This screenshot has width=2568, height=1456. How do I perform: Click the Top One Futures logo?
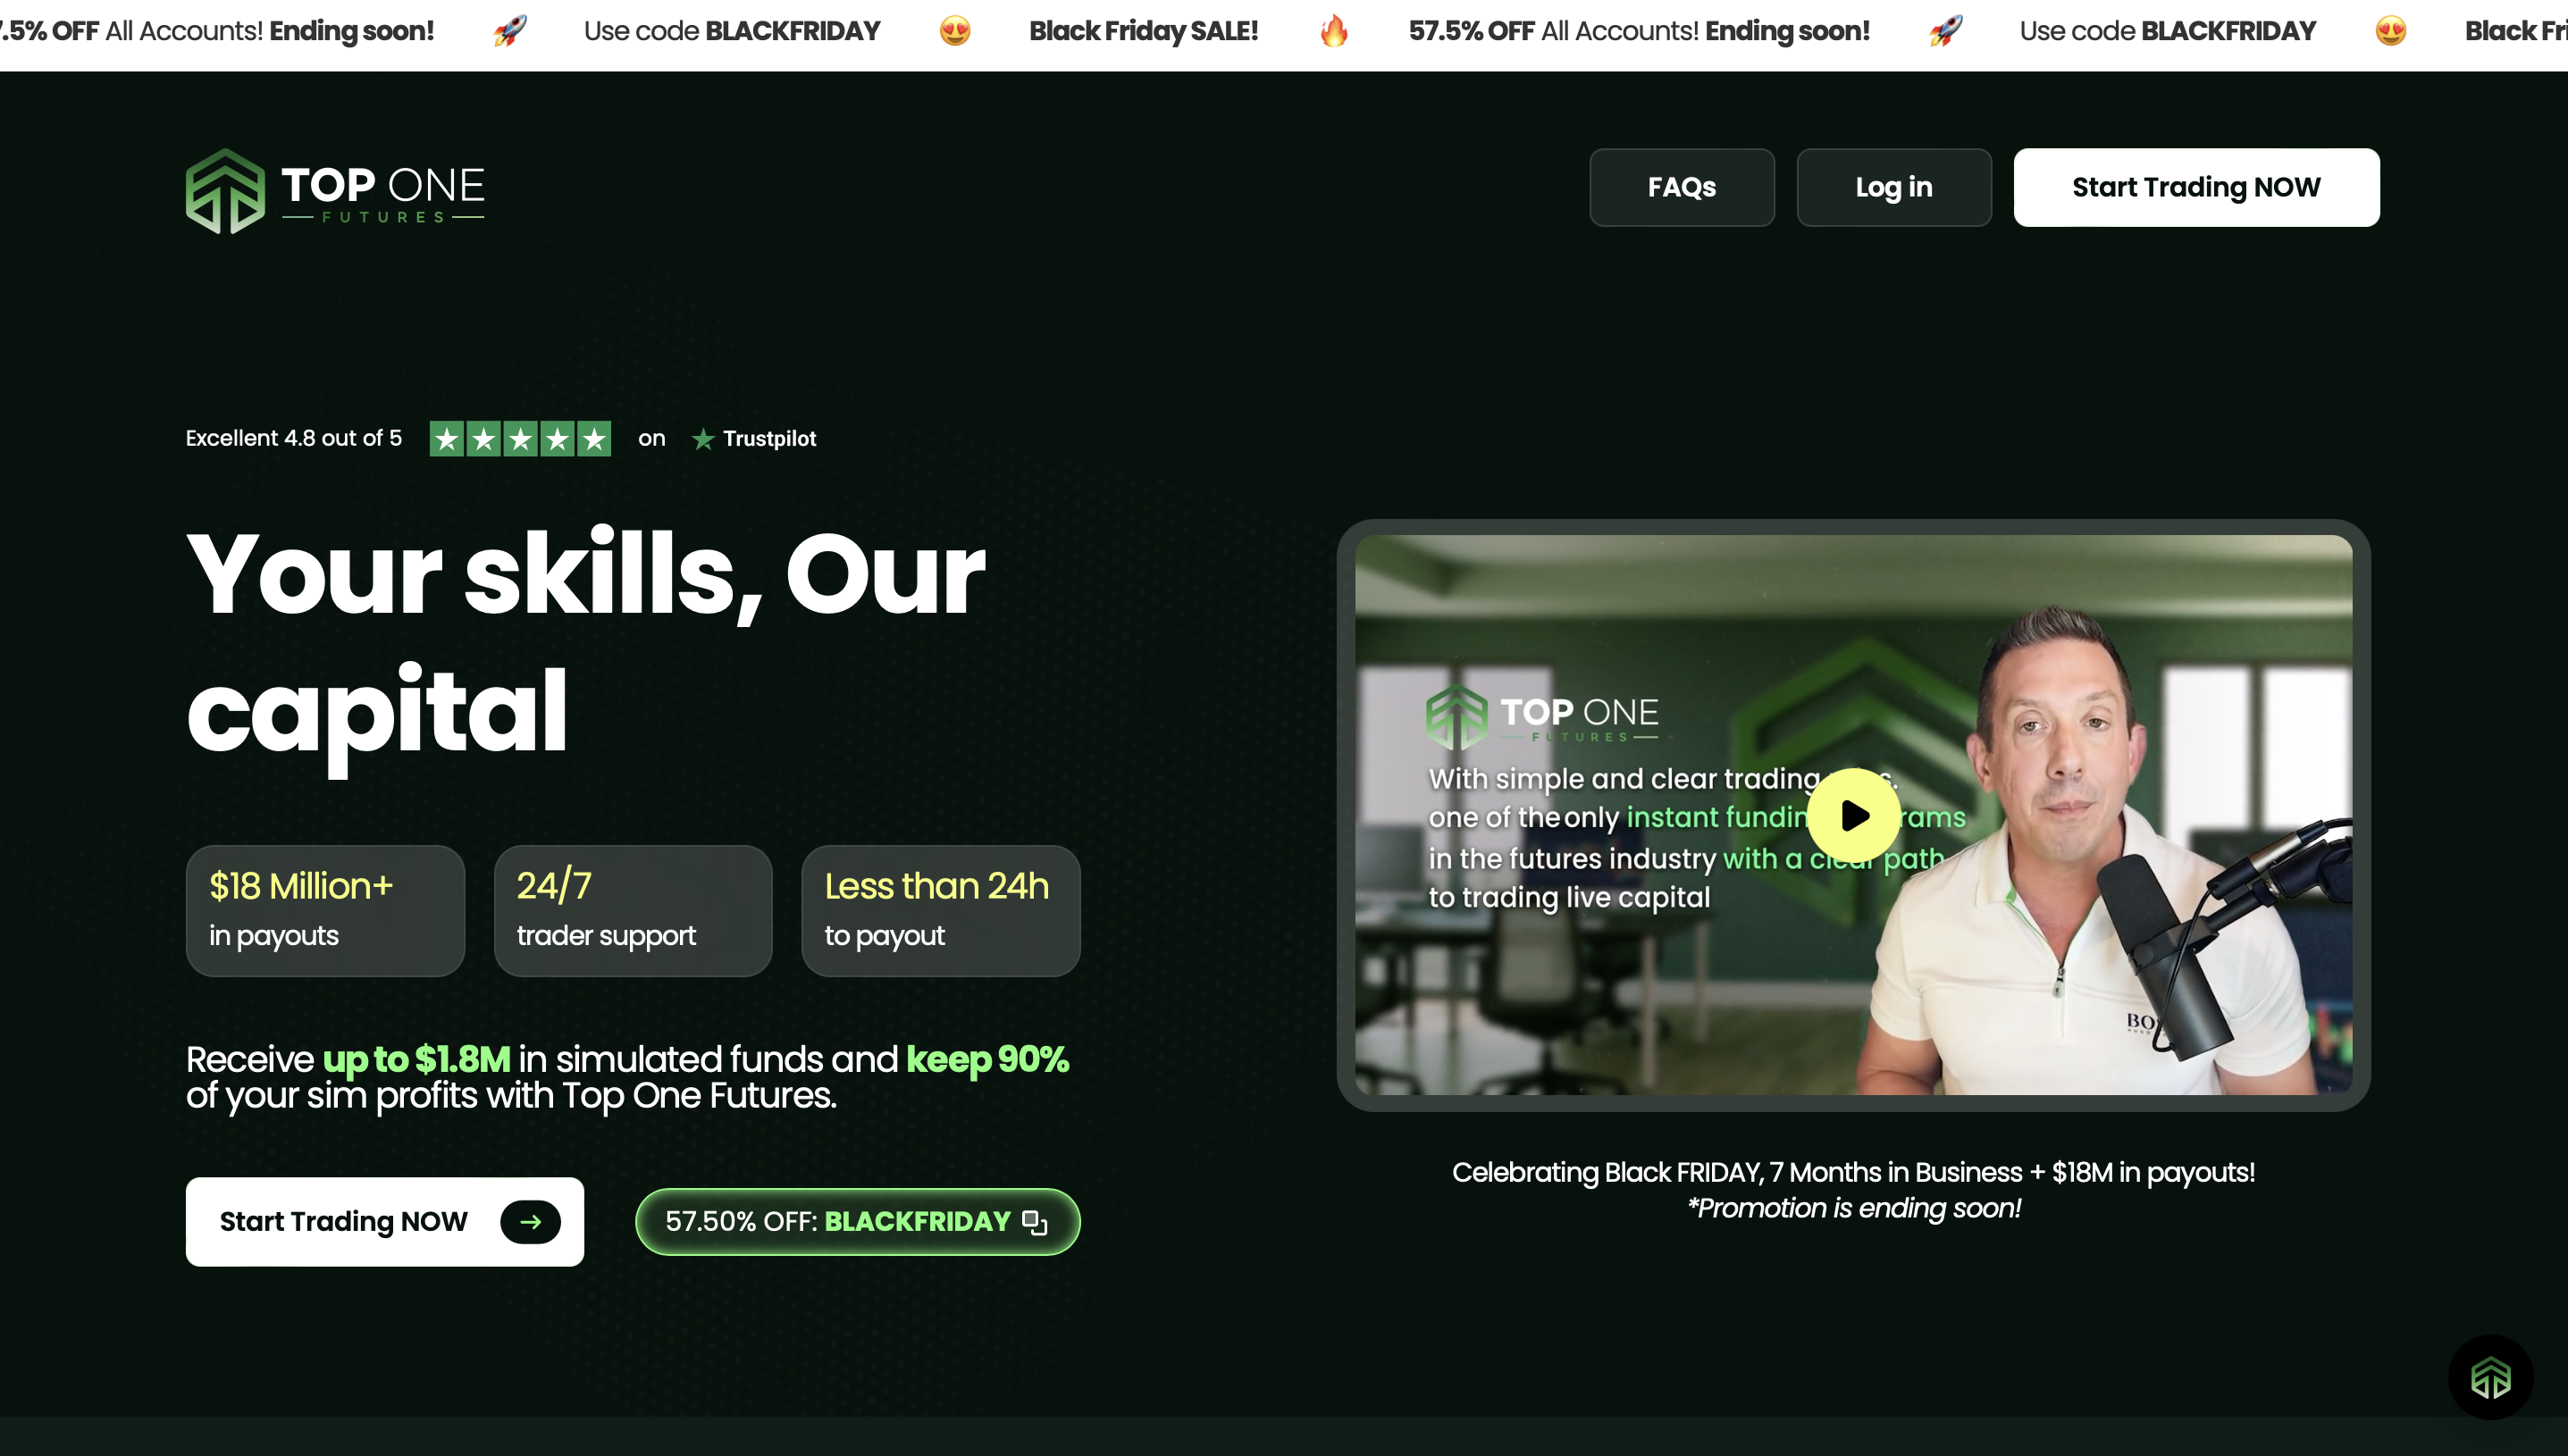click(x=335, y=190)
